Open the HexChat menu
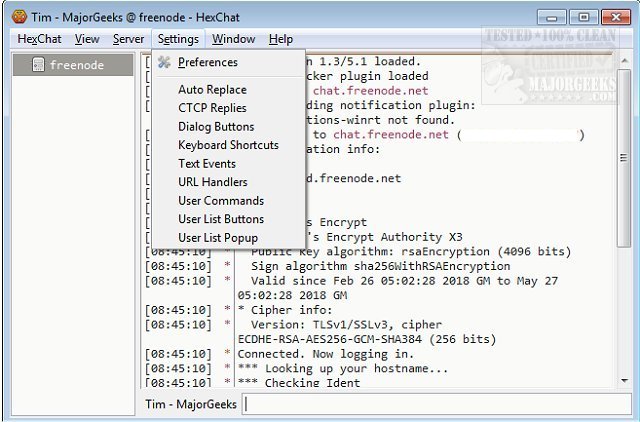 40,39
